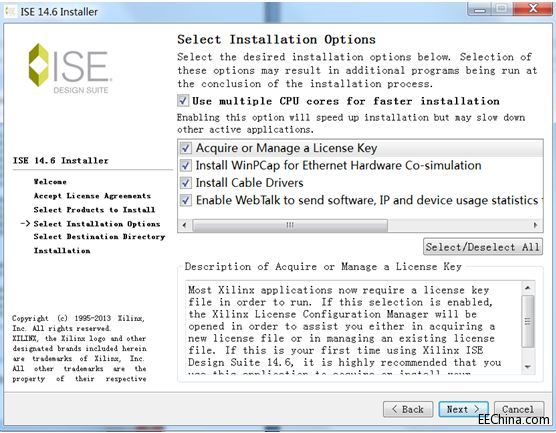Click the installer title bar icon
Viewport: 556px width, 433px height.
coord(11,11)
